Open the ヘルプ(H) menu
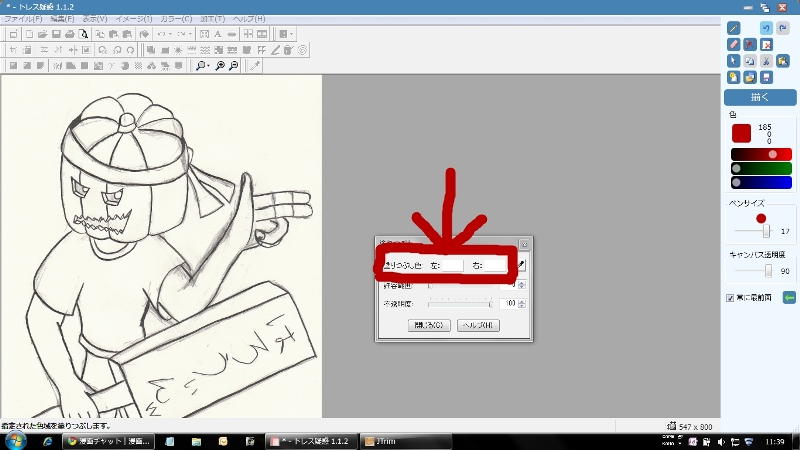The height and width of the screenshot is (450, 800). pyautogui.click(x=249, y=19)
